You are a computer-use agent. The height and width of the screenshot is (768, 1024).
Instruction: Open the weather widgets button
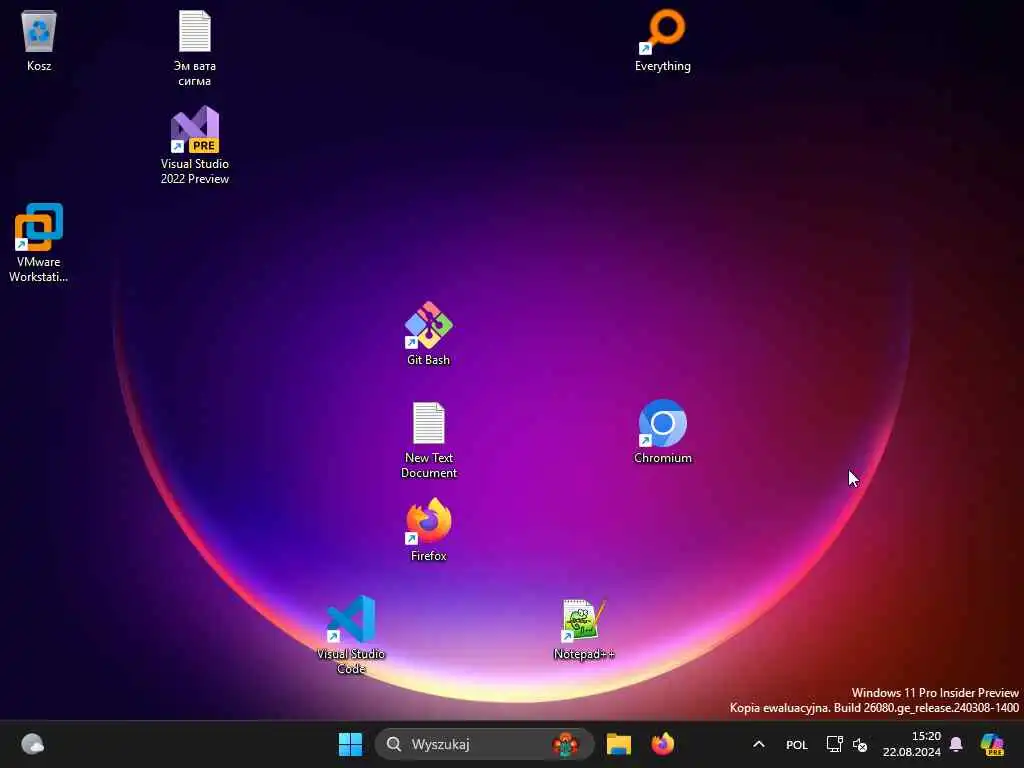point(33,744)
